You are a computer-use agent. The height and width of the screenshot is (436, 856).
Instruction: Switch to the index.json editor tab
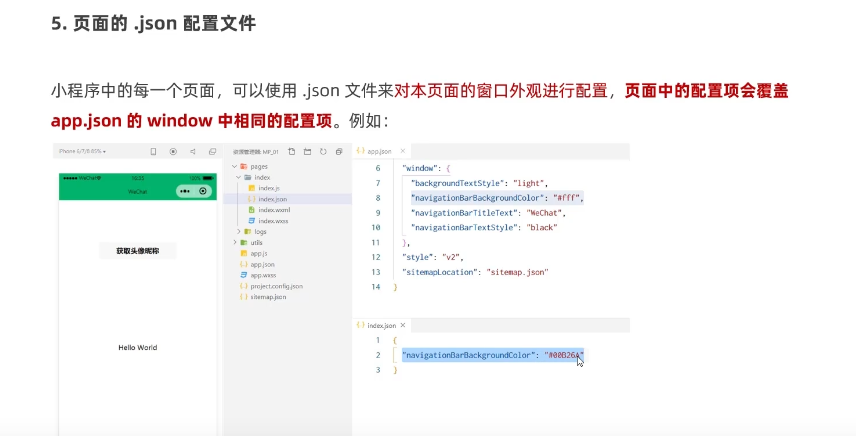coord(381,325)
